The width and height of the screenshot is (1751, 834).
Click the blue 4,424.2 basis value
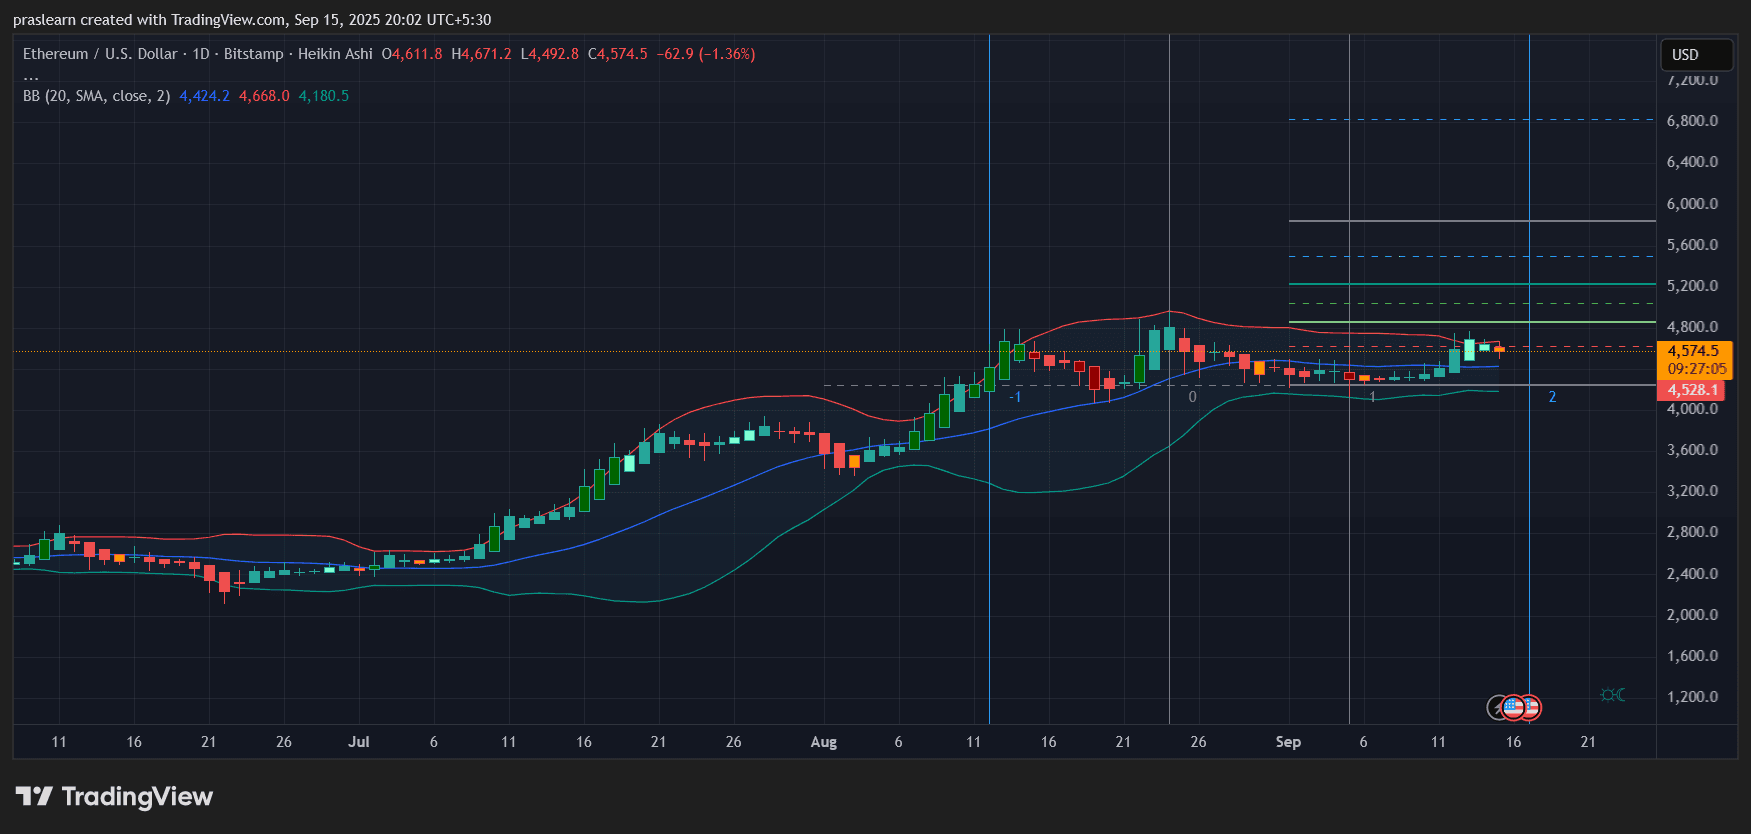click(x=204, y=96)
